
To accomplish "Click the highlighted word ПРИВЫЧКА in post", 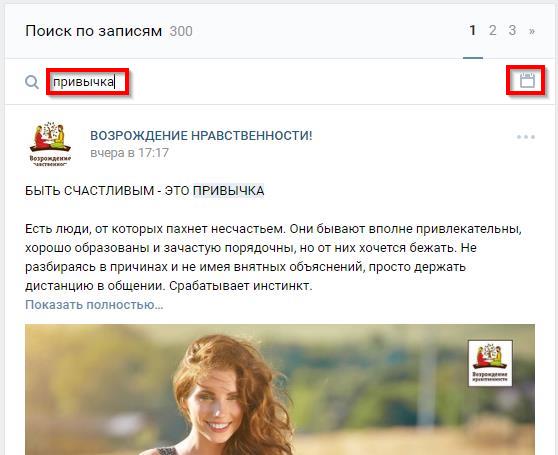I will [x=228, y=191].
